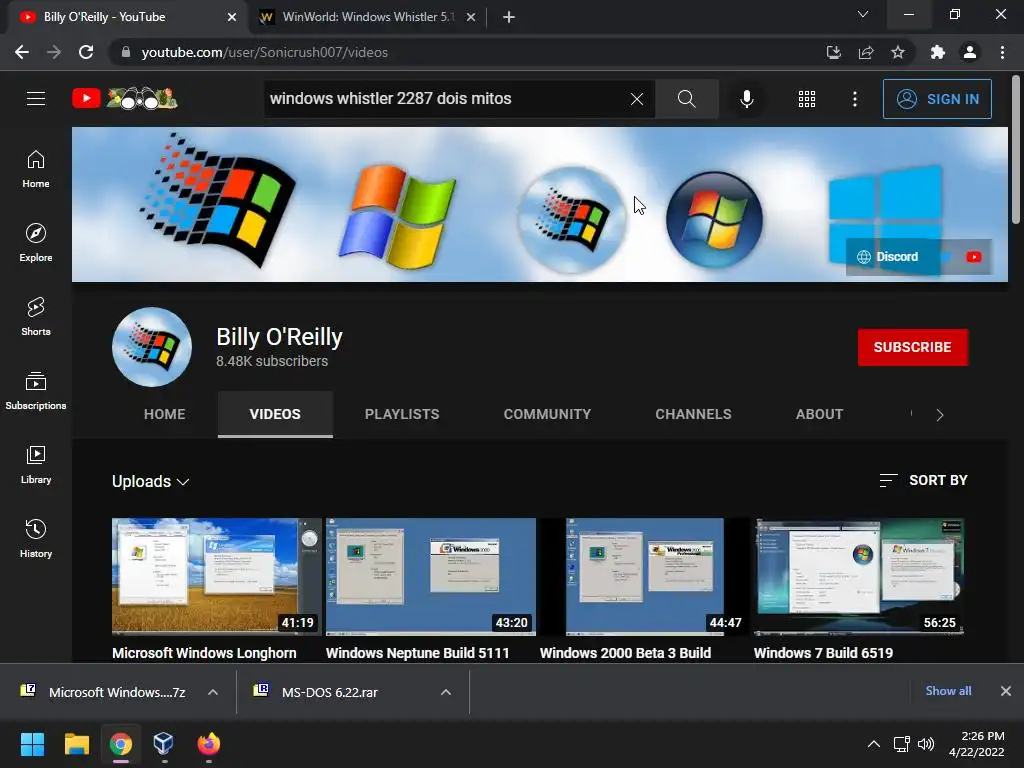1024x768 pixels.
Task: Open VirtualBox from taskbar
Action: pyautogui.click(x=163, y=744)
